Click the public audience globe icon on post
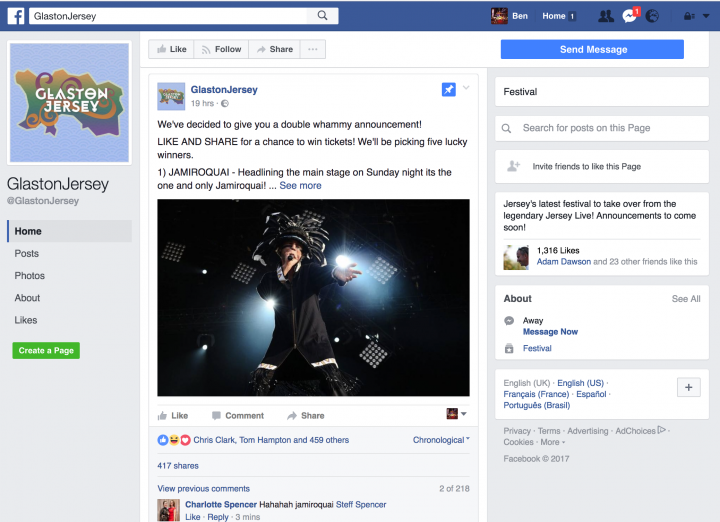The height and width of the screenshot is (522, 720). point(225,103)
